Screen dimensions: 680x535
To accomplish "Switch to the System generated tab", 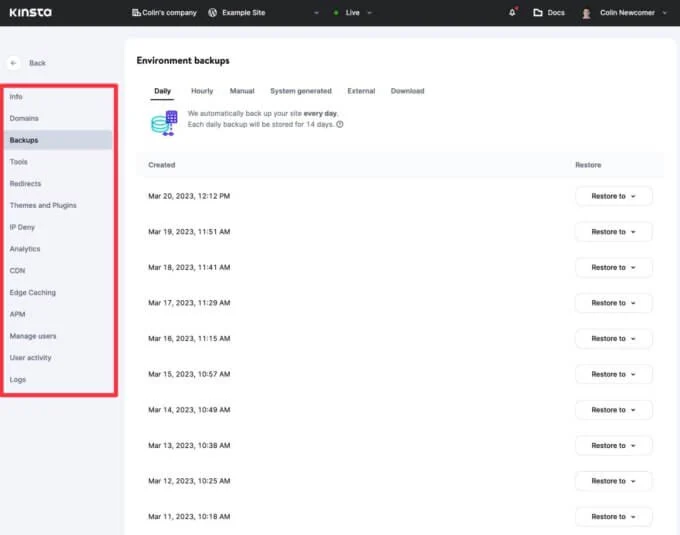I will [x=300, y=91].
